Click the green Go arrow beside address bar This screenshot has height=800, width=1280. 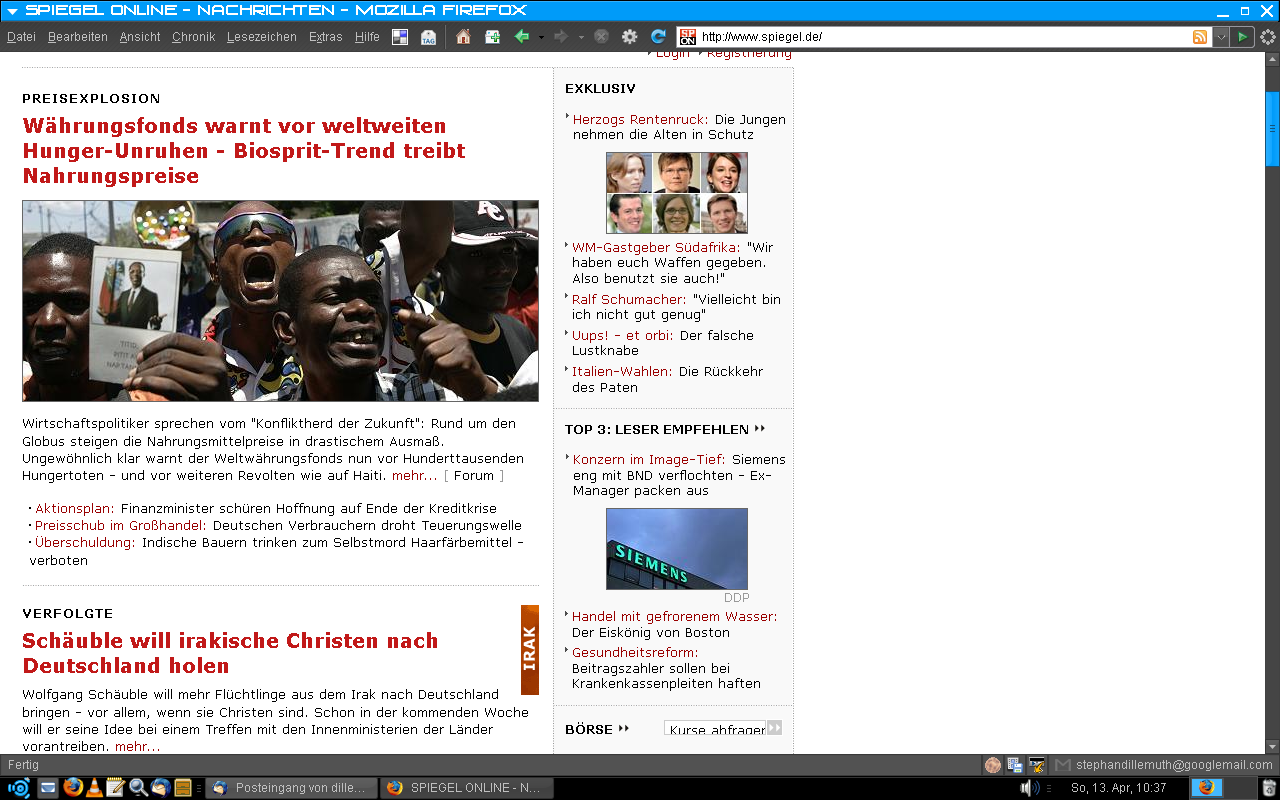(1241, 37)
